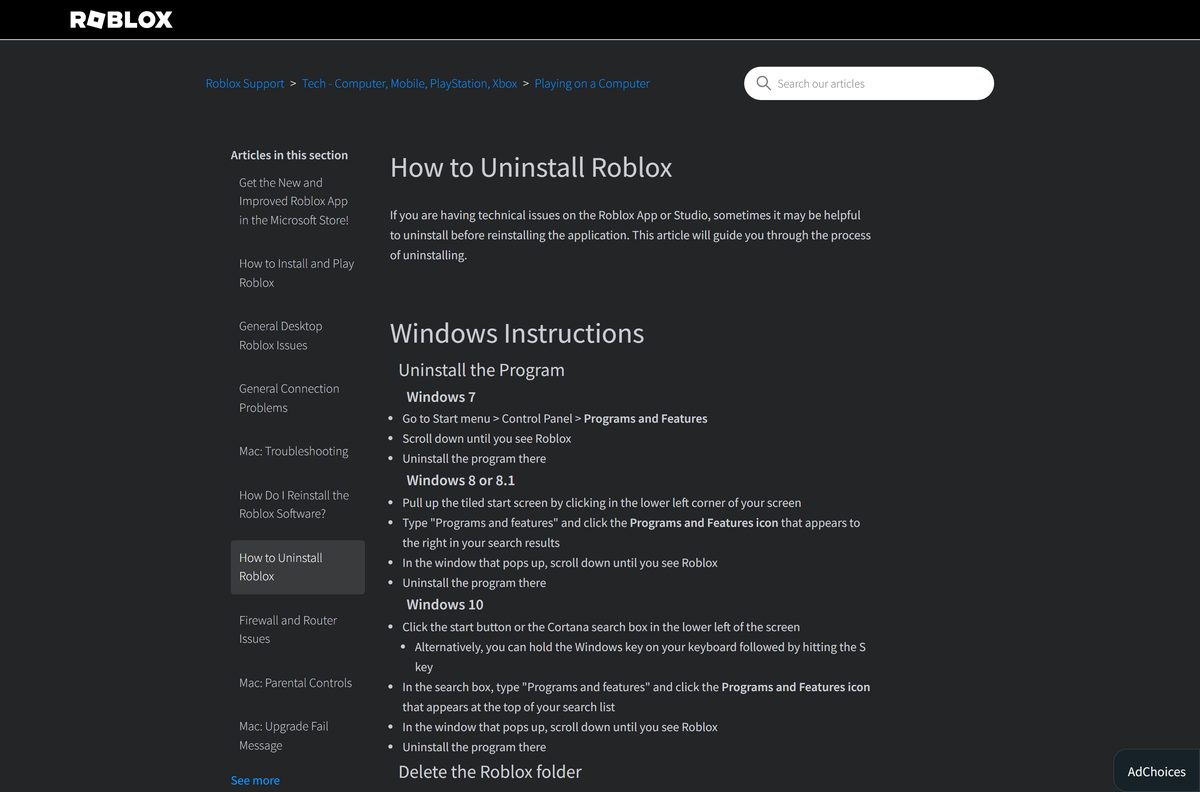Open 'How to Install and Play Roblox' article
Screen dimensions: 1200x792
coord(297,273)
